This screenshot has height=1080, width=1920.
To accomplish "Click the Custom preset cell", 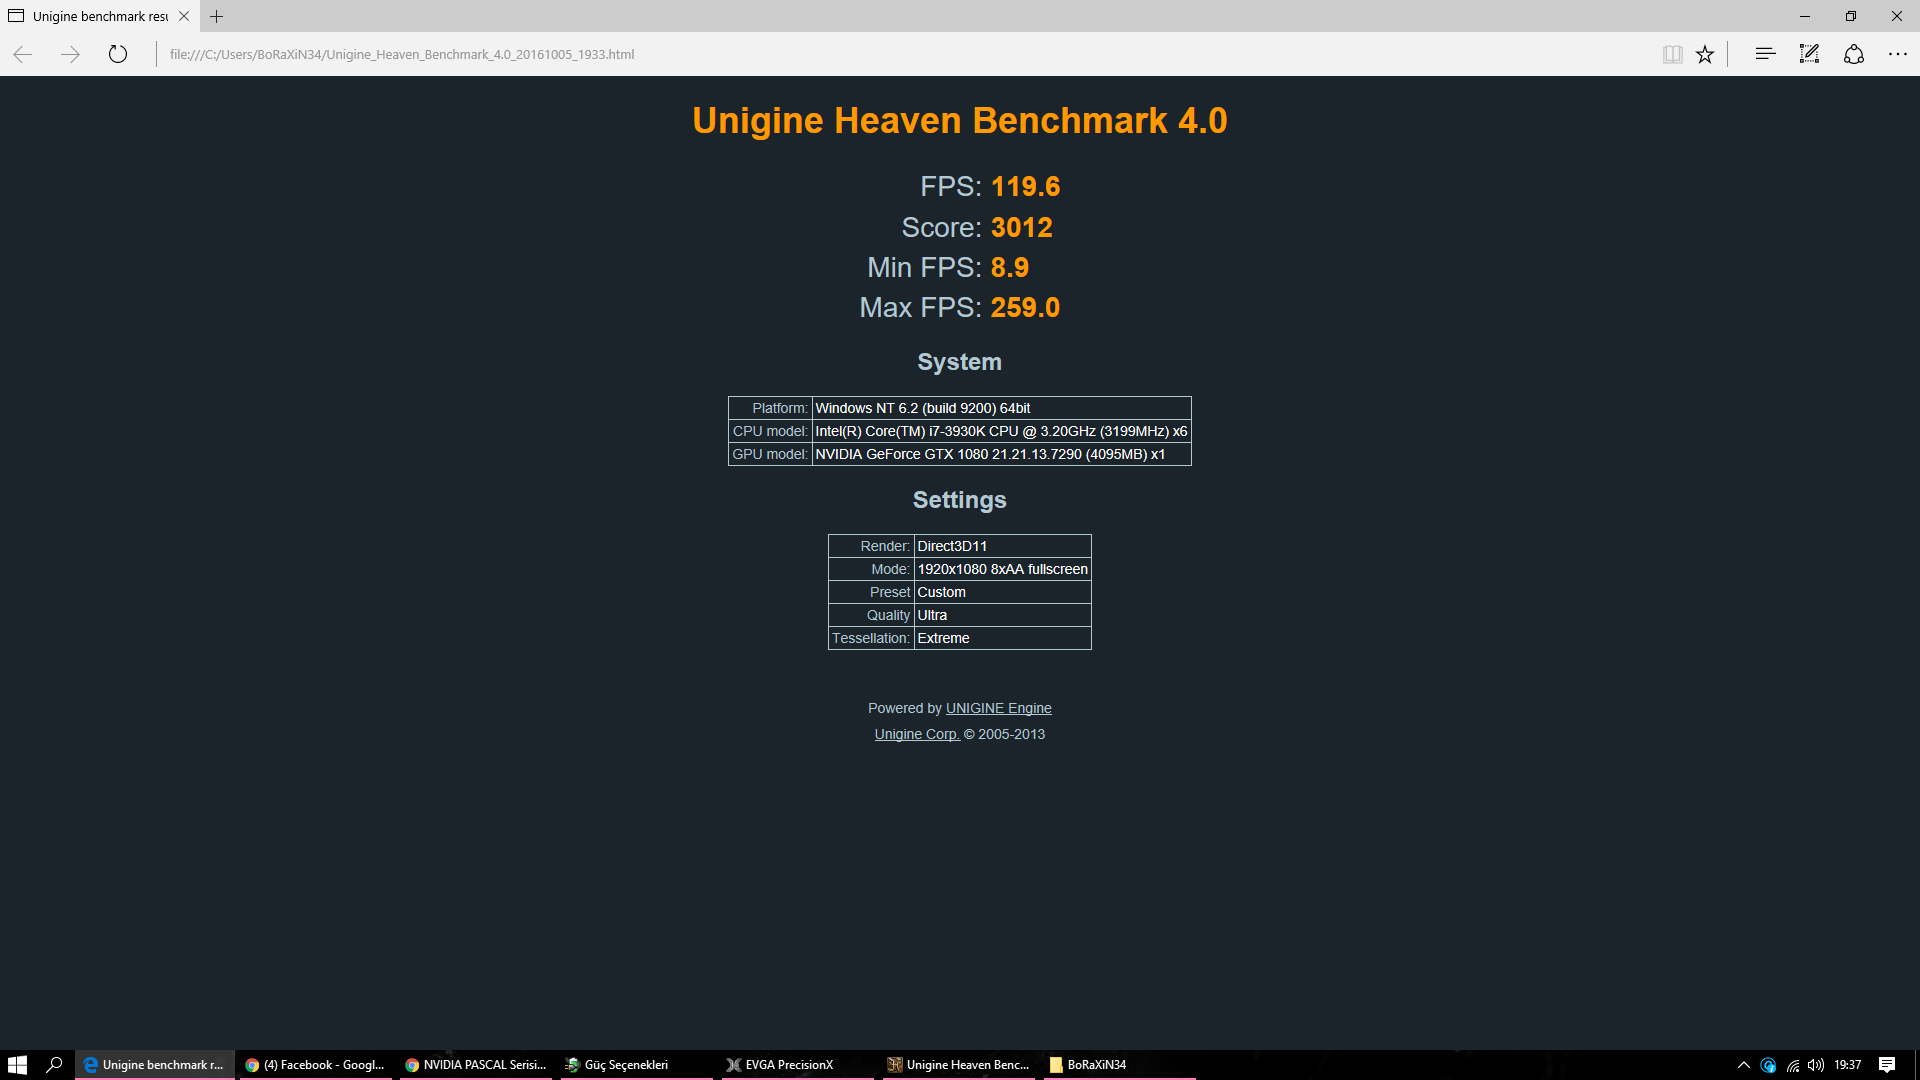I will pyautogui.click(x=1002, y=592).
